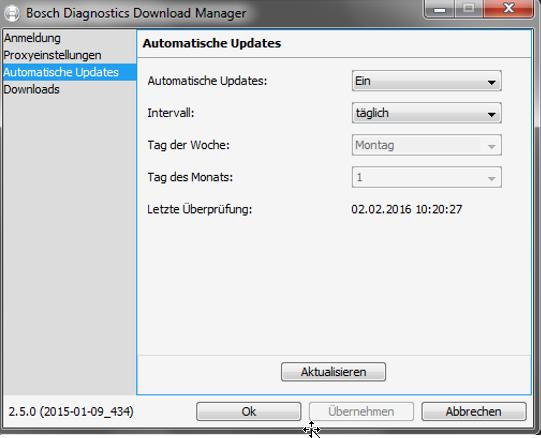Click the Tag des Monats label
Viewport: 541px width, 438px height.
pos(190,177)
